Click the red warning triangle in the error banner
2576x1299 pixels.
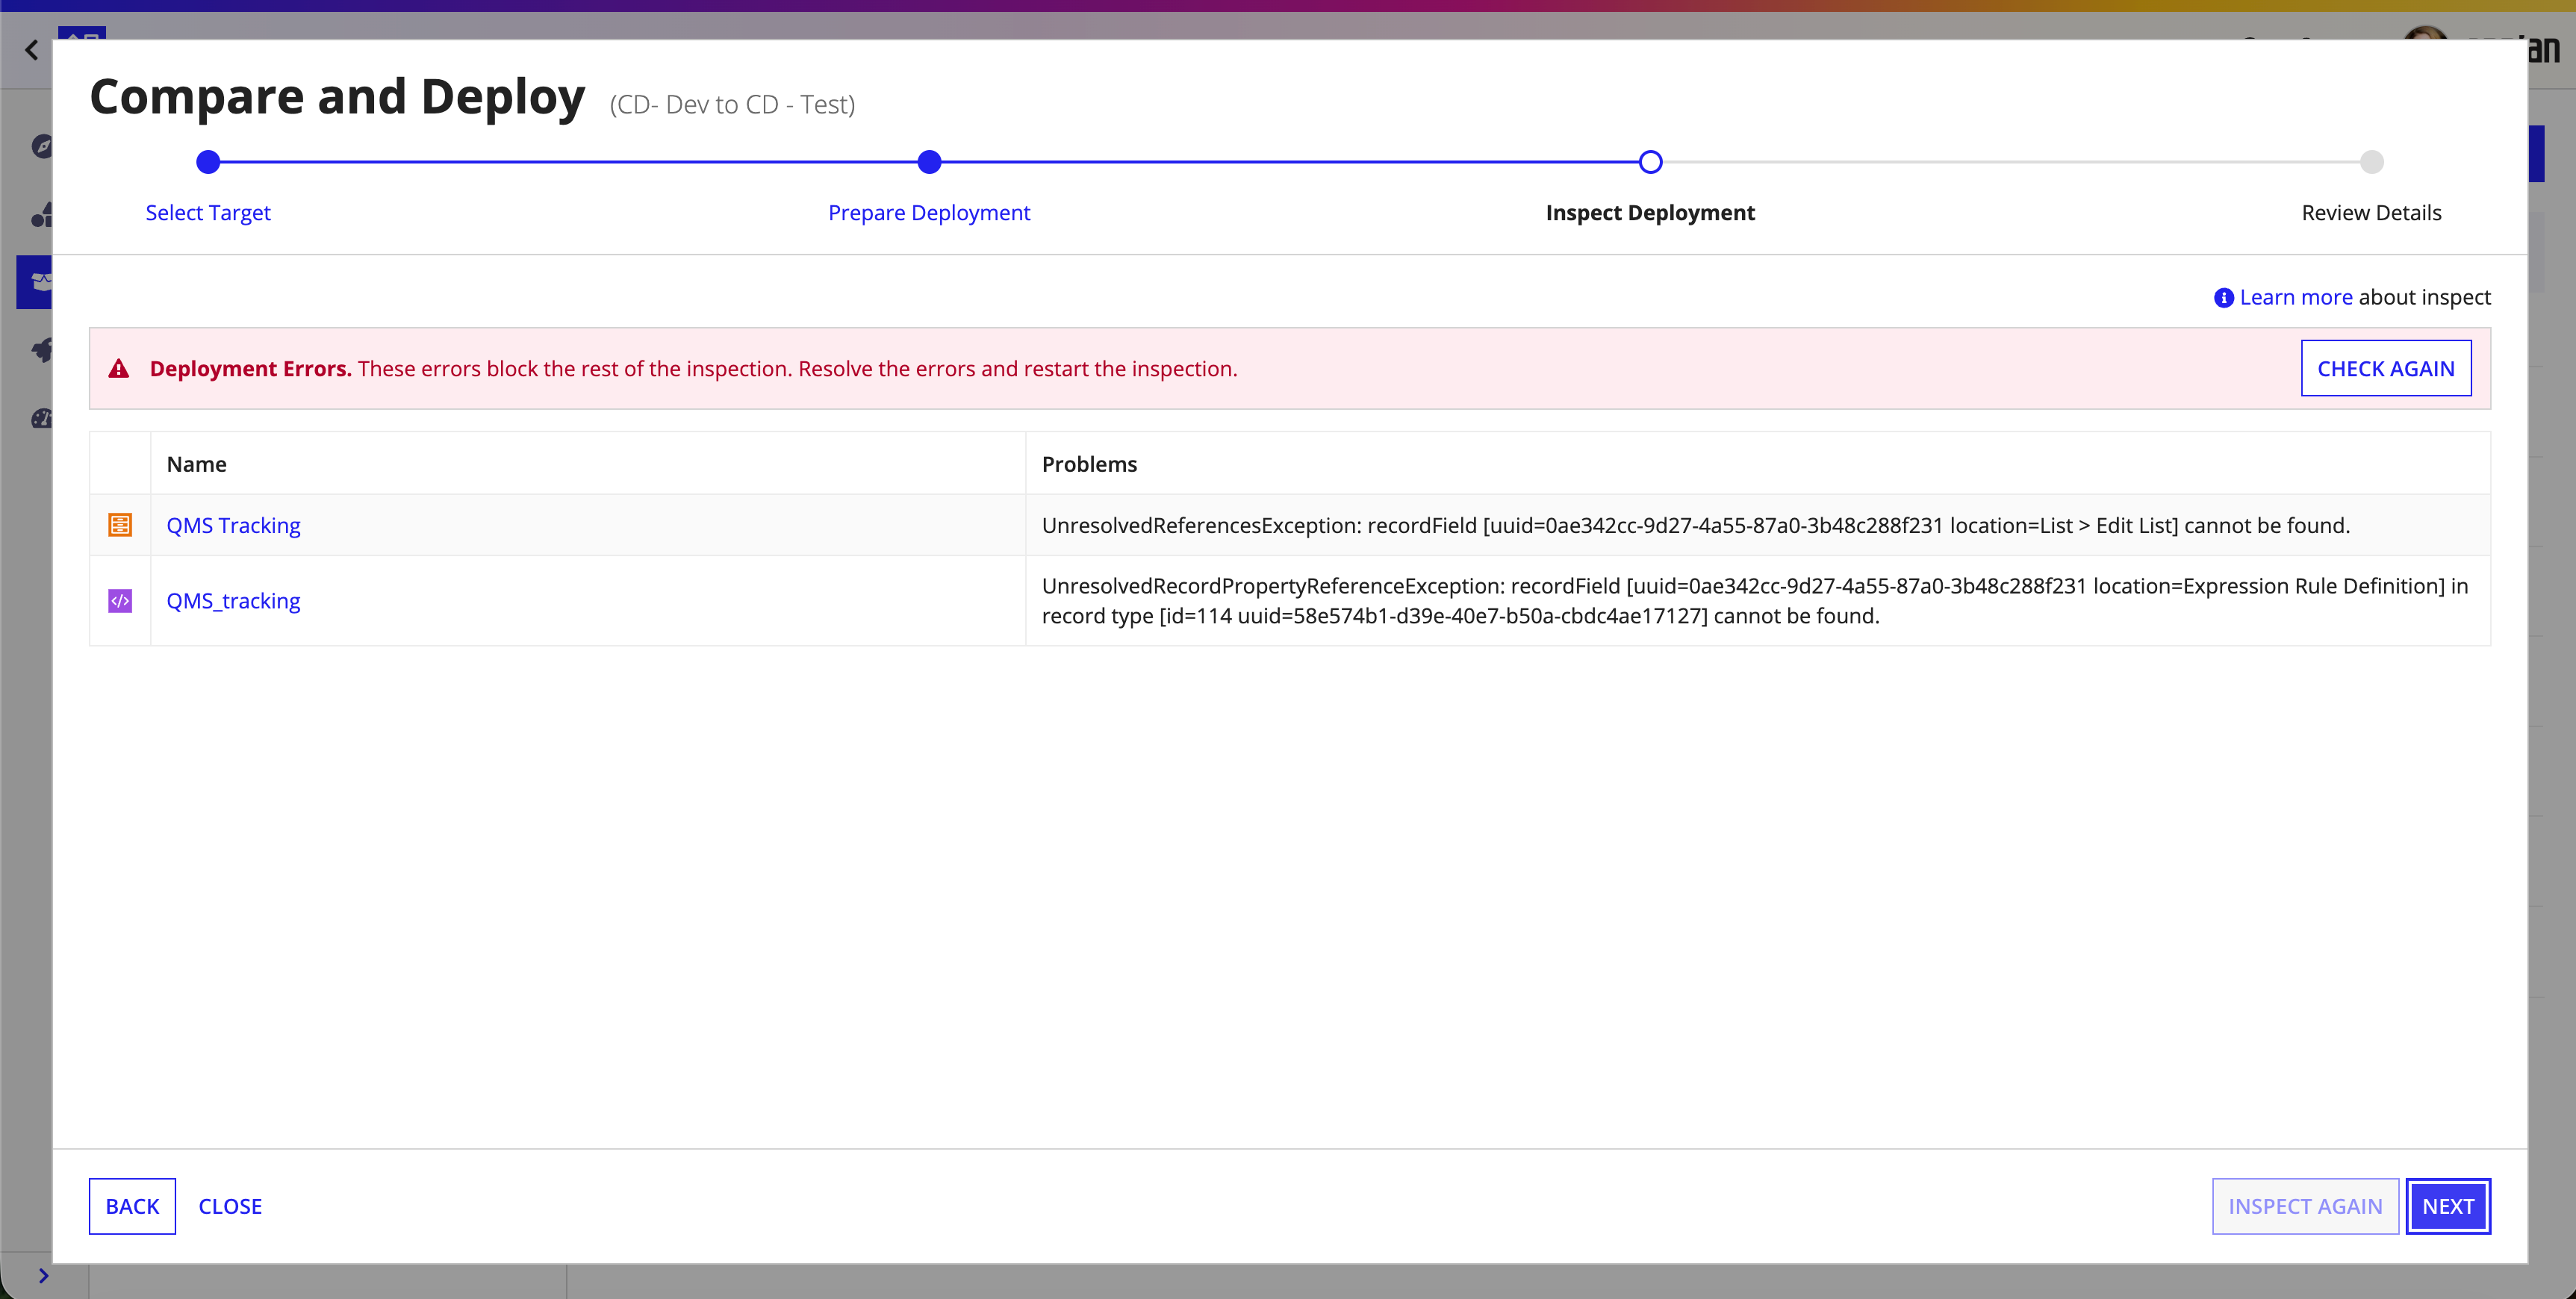coord(119,369)
